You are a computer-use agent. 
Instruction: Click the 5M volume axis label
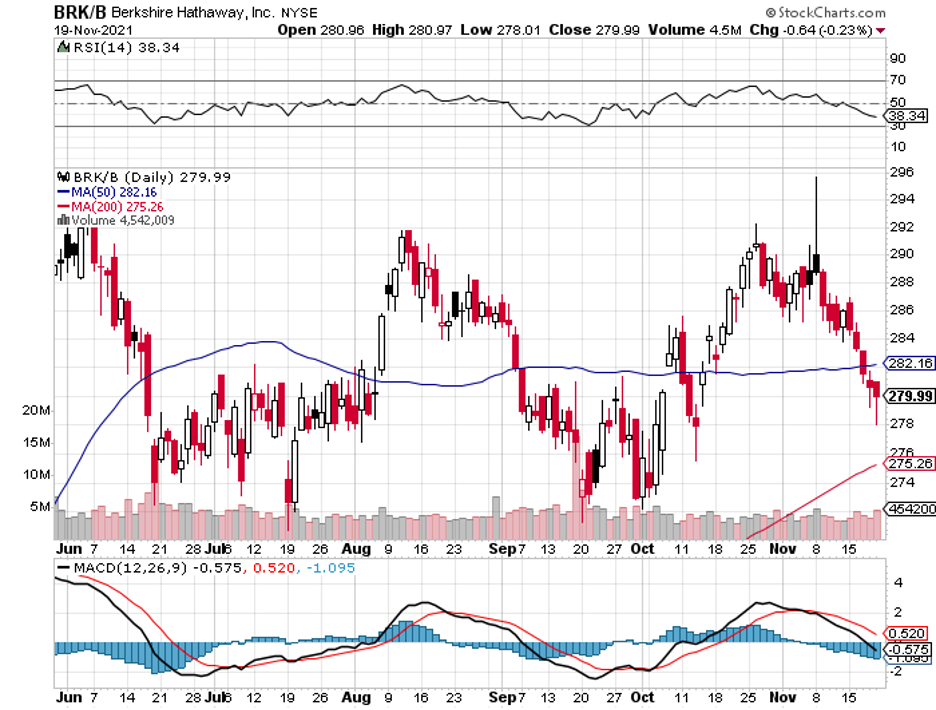coord(41,507)
